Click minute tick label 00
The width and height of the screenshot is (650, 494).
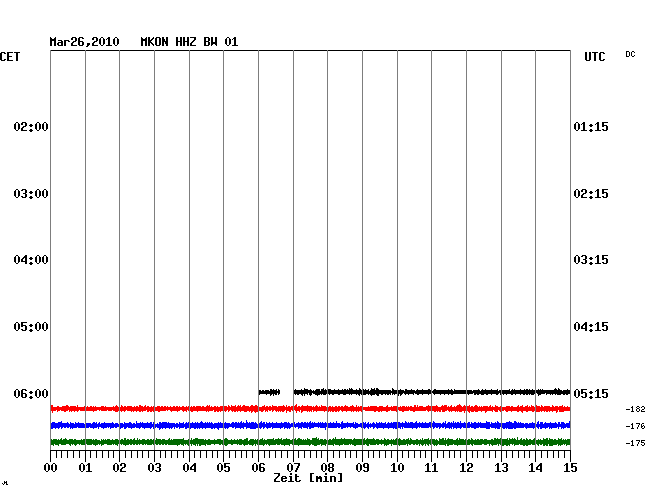[51, 468]
